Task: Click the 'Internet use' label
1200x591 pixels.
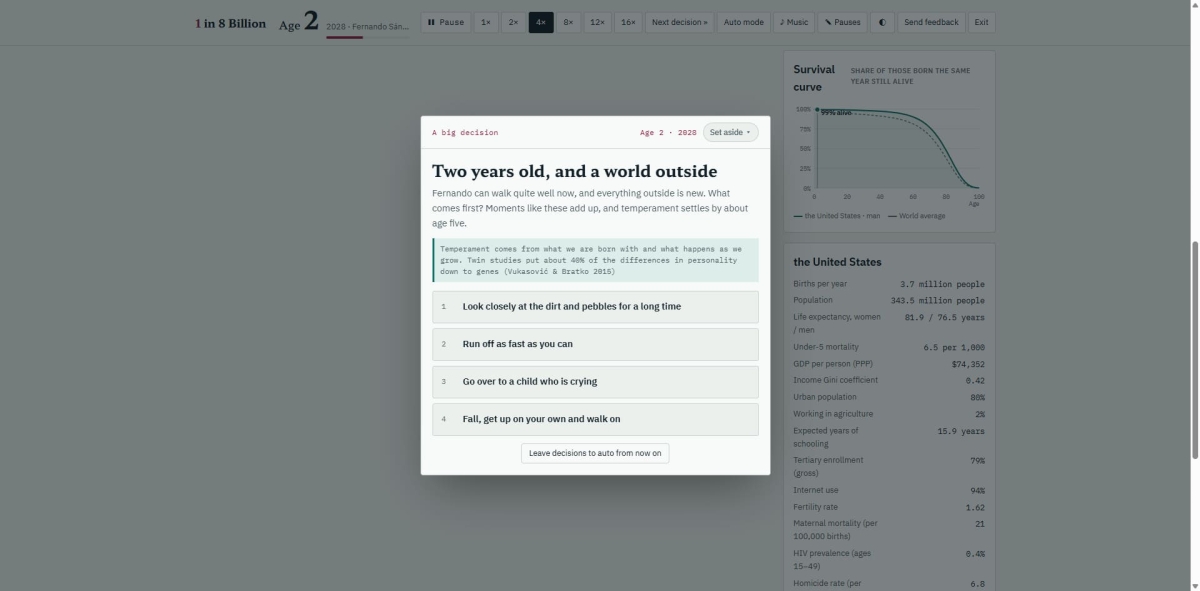Action: click(x=815, y=491)
